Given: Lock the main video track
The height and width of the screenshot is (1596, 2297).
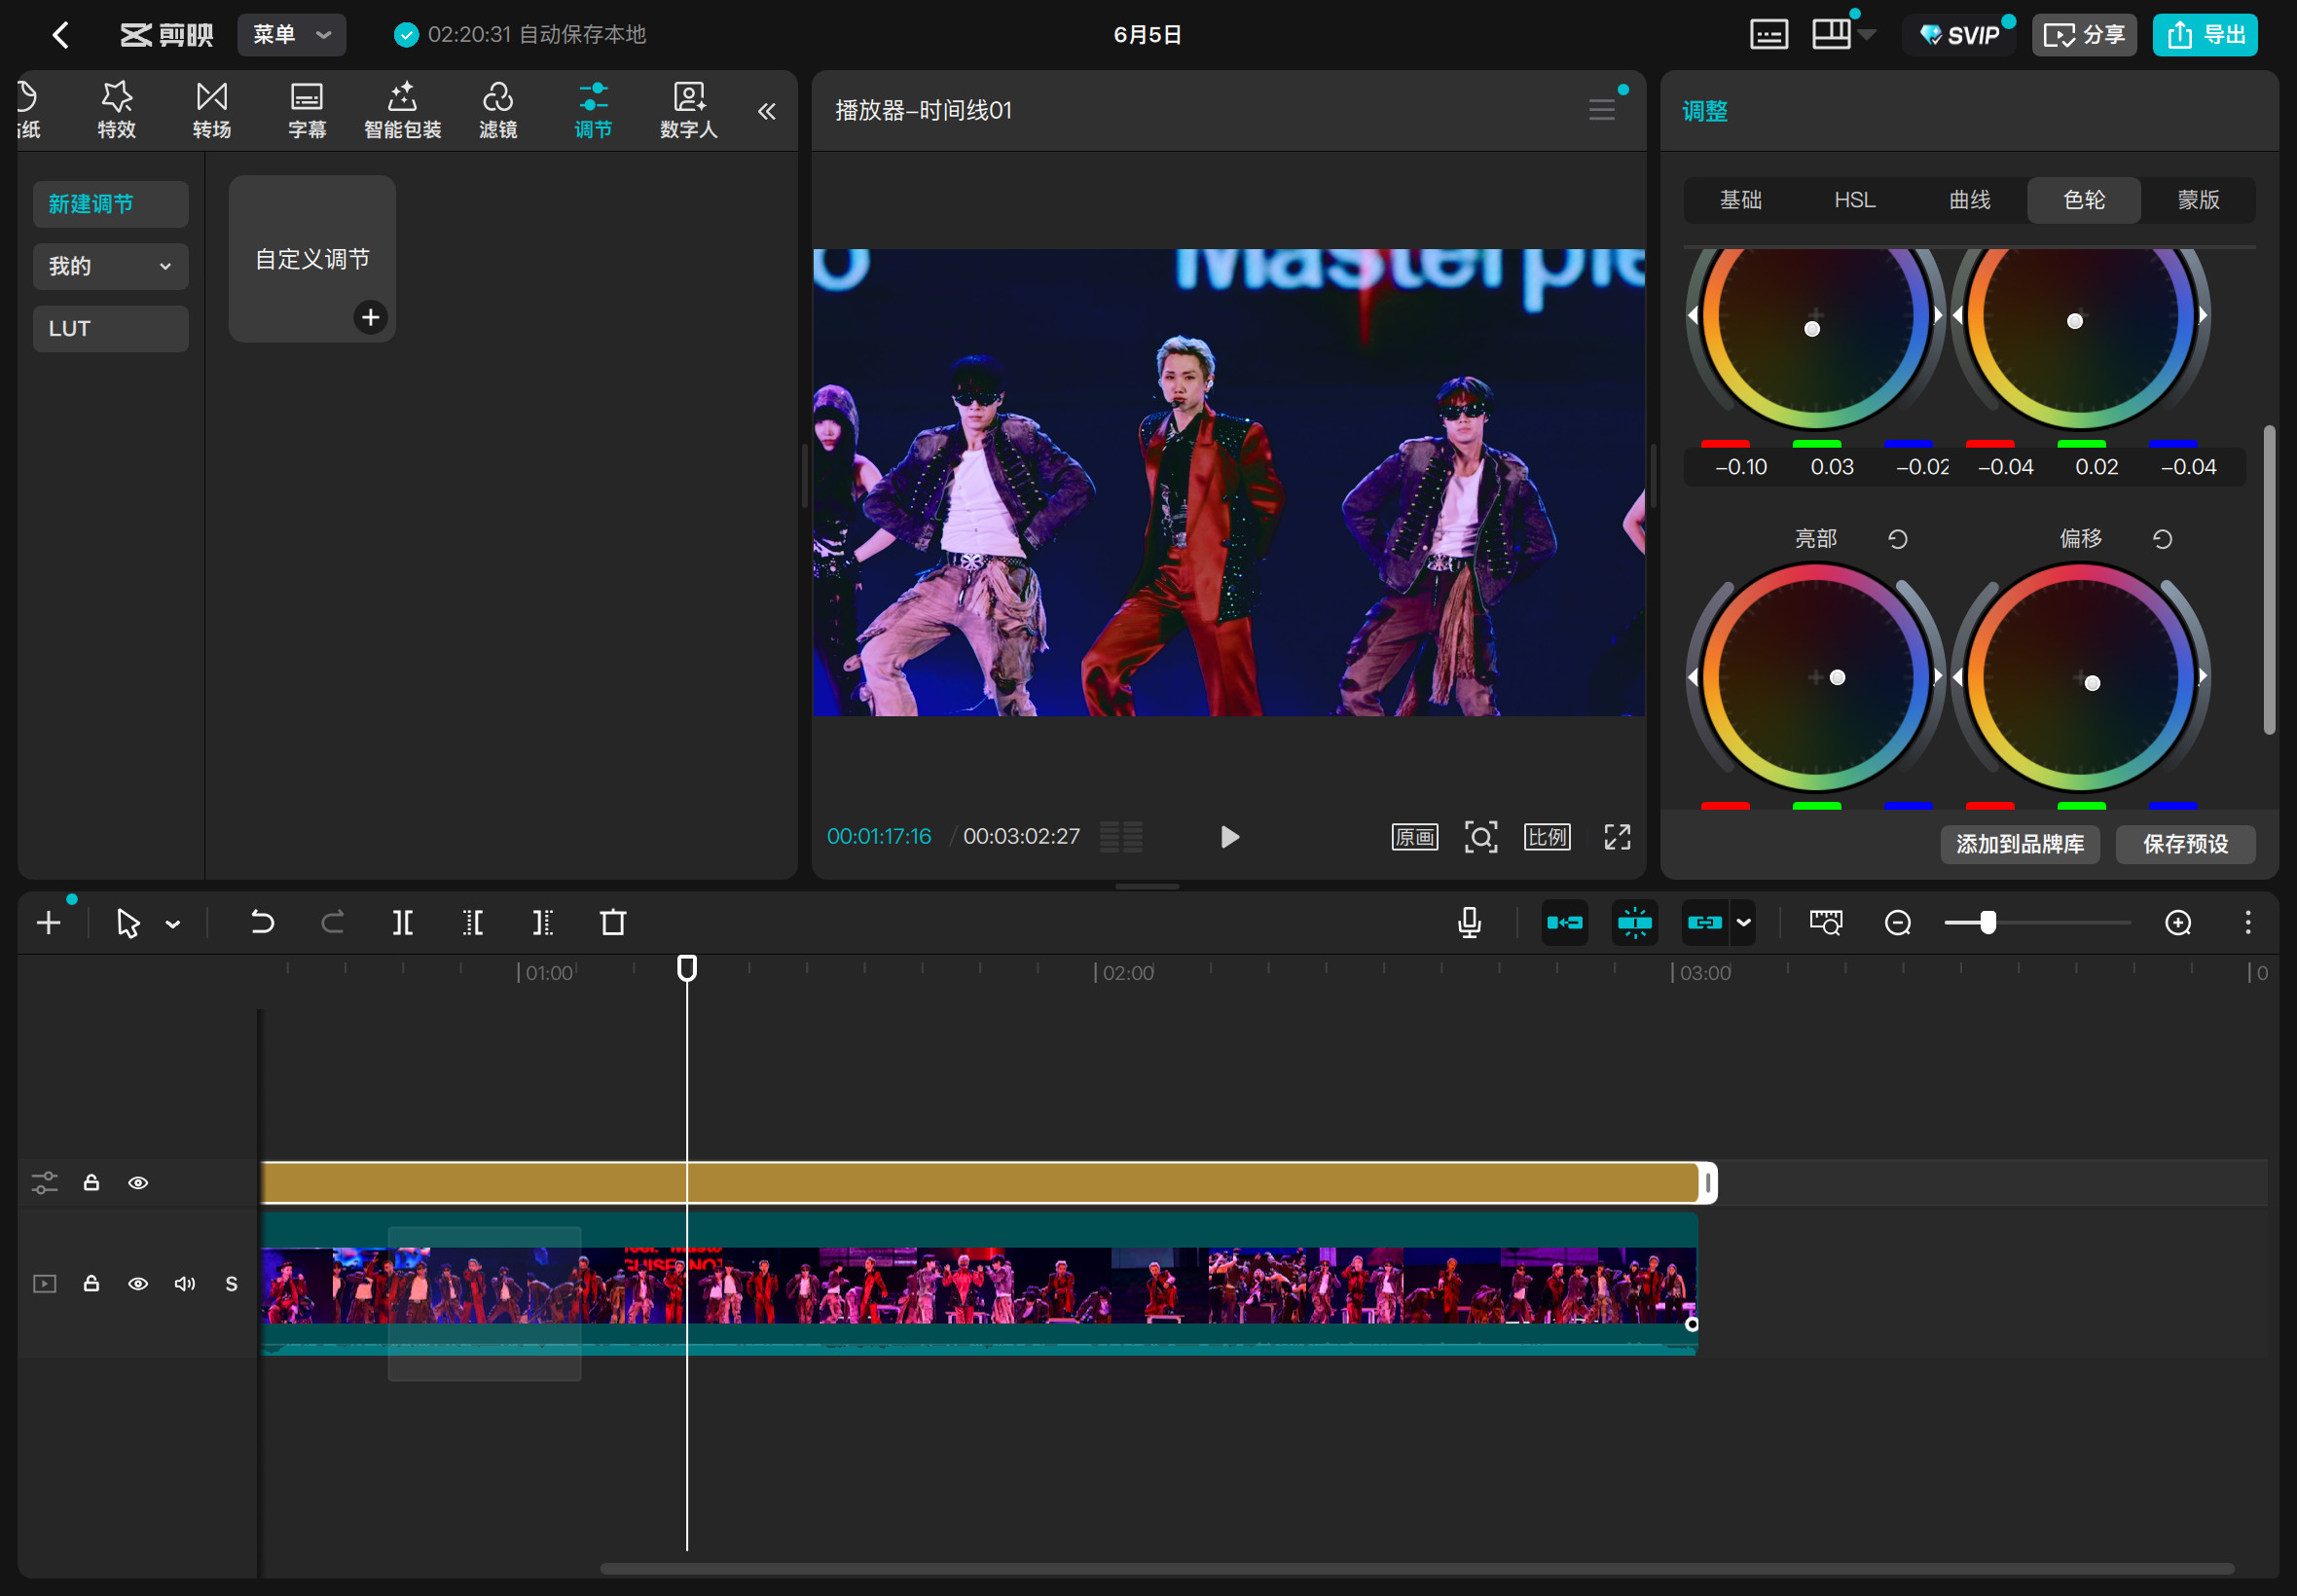Looking at the screenshot, I should (91, 1283).
